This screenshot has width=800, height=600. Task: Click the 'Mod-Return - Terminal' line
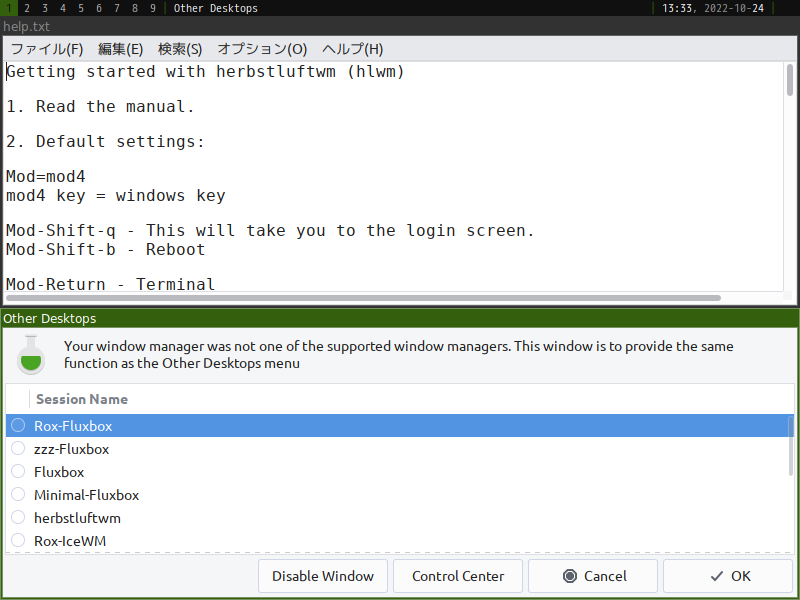click(x=111, y=284)
